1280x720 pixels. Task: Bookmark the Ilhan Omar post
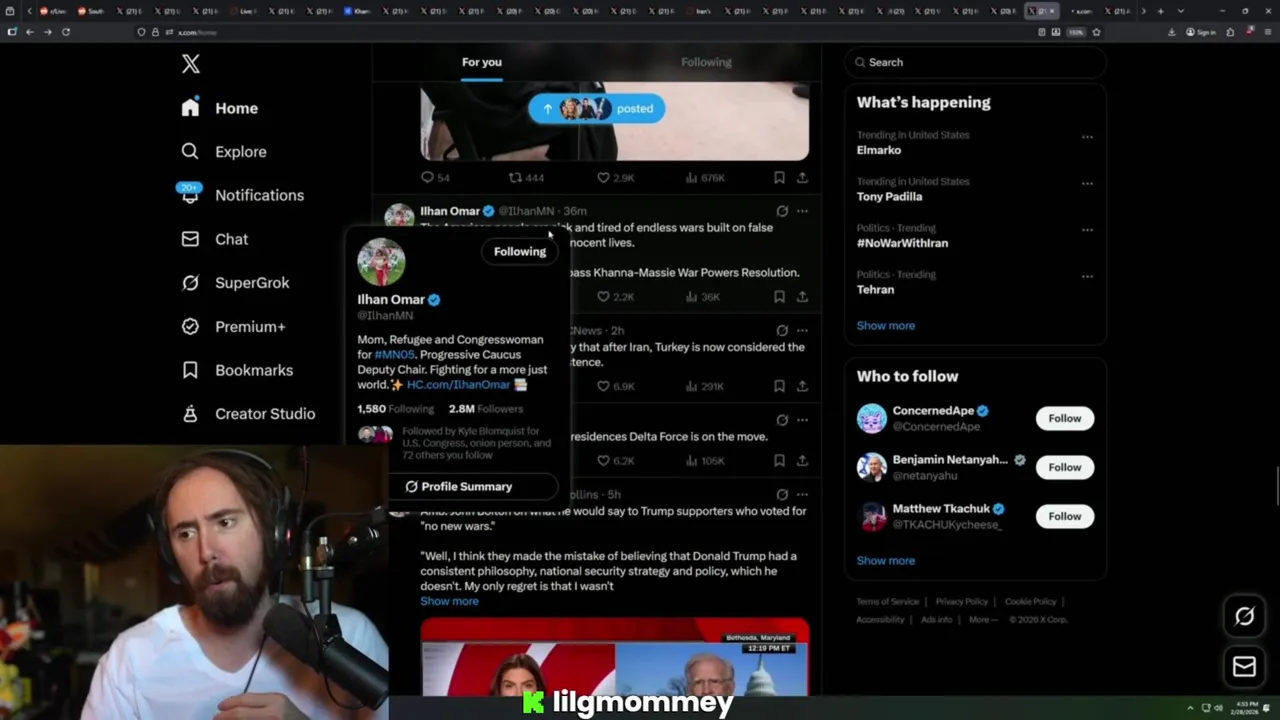(779, 297)
